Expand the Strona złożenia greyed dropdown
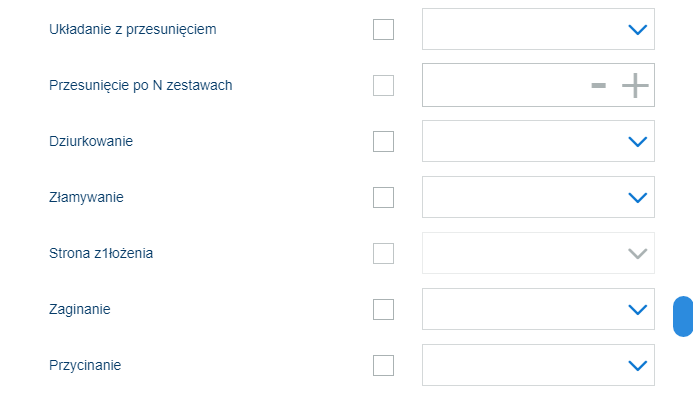Viewport: 693px width, 393px height. pyautogui.click(x=538, y=253)
